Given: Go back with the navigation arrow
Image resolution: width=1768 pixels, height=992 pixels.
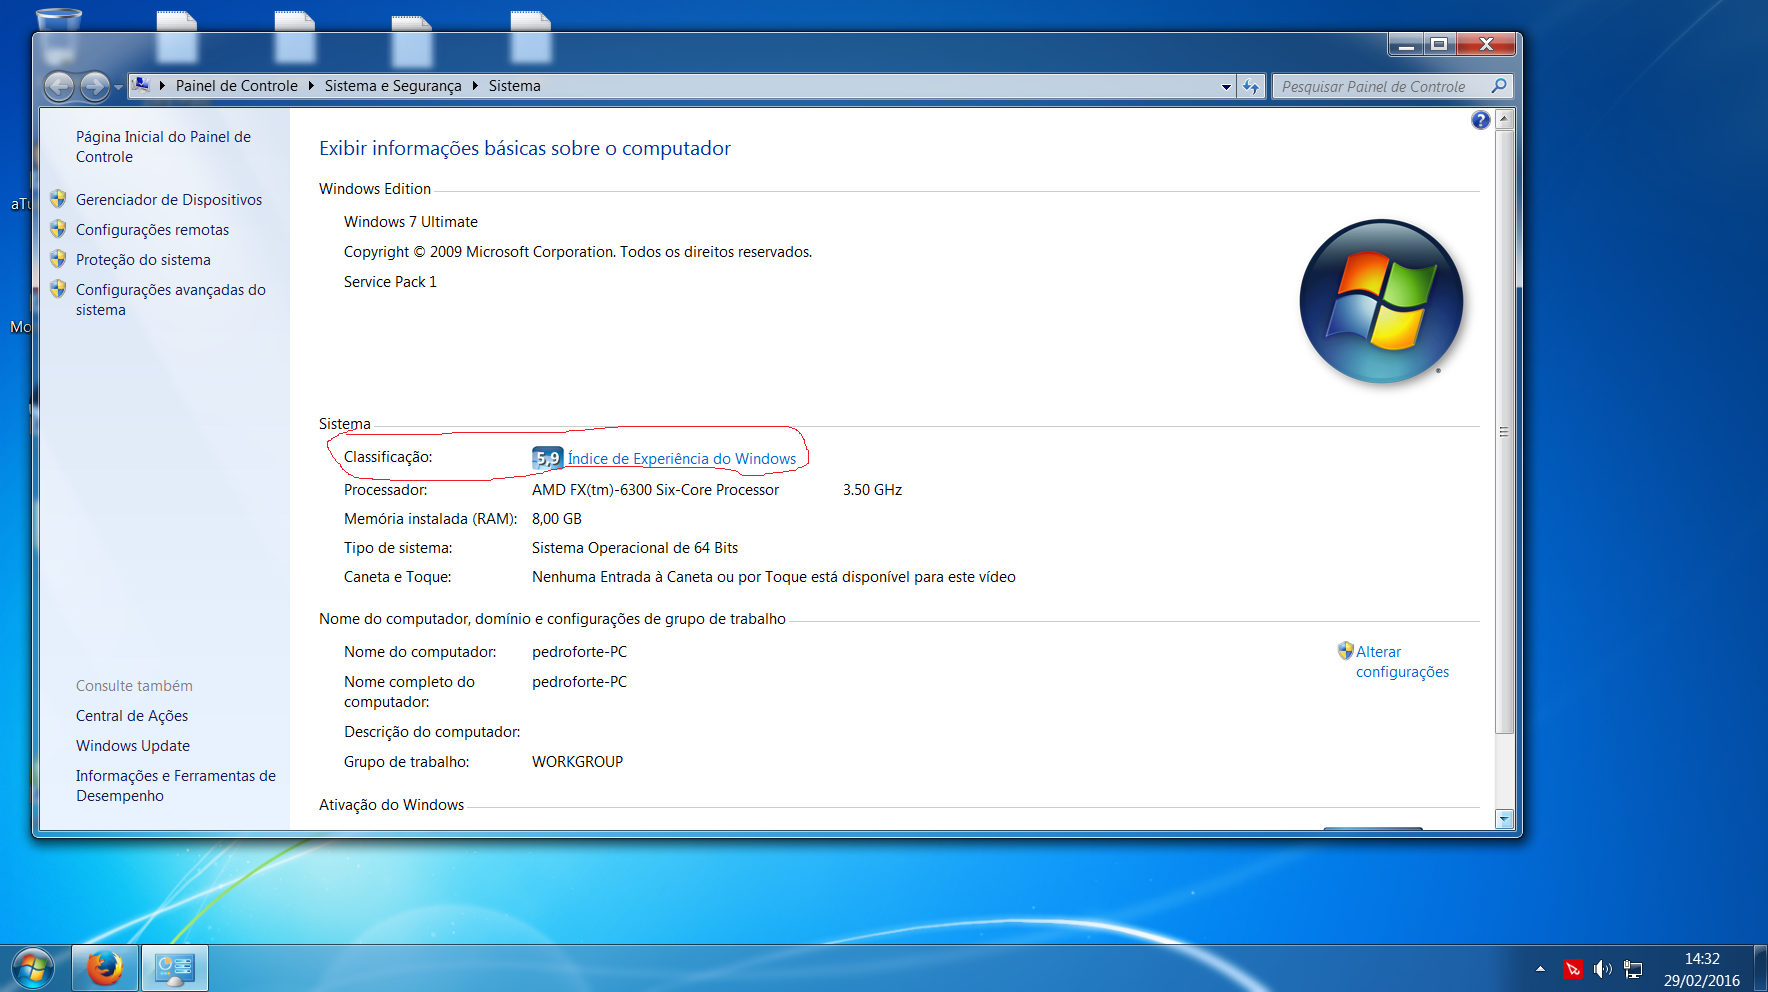Looking at the screenshot, I should coord(59,87).
